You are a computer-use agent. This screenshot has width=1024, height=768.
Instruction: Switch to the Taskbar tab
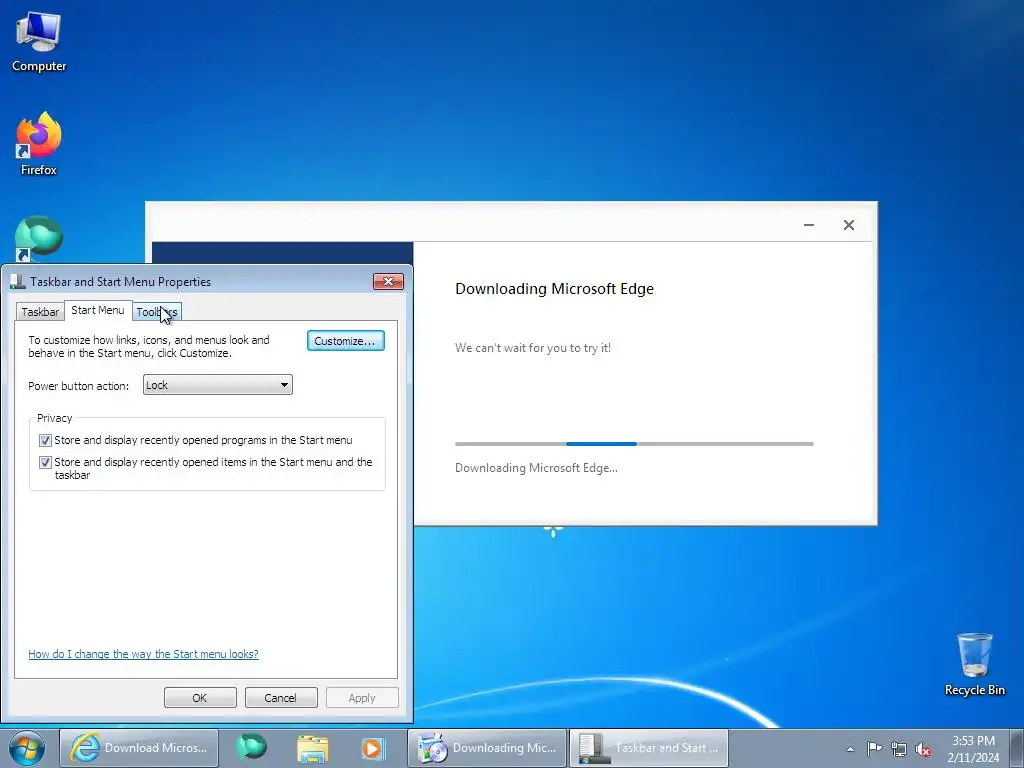40,312
